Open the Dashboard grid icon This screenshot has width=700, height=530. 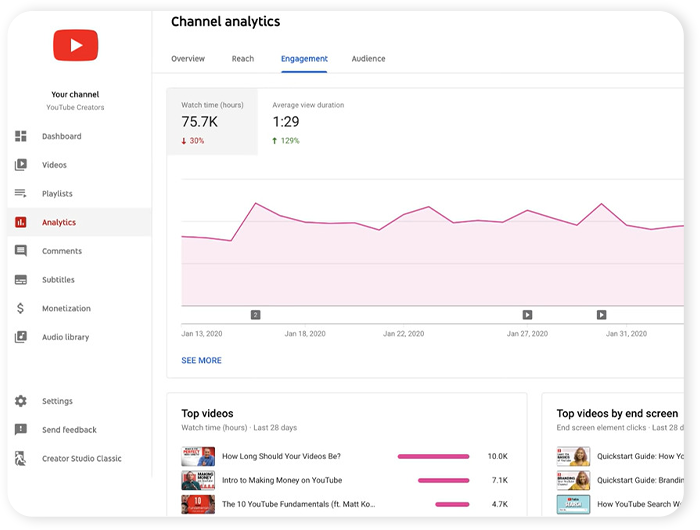point(21,136)
